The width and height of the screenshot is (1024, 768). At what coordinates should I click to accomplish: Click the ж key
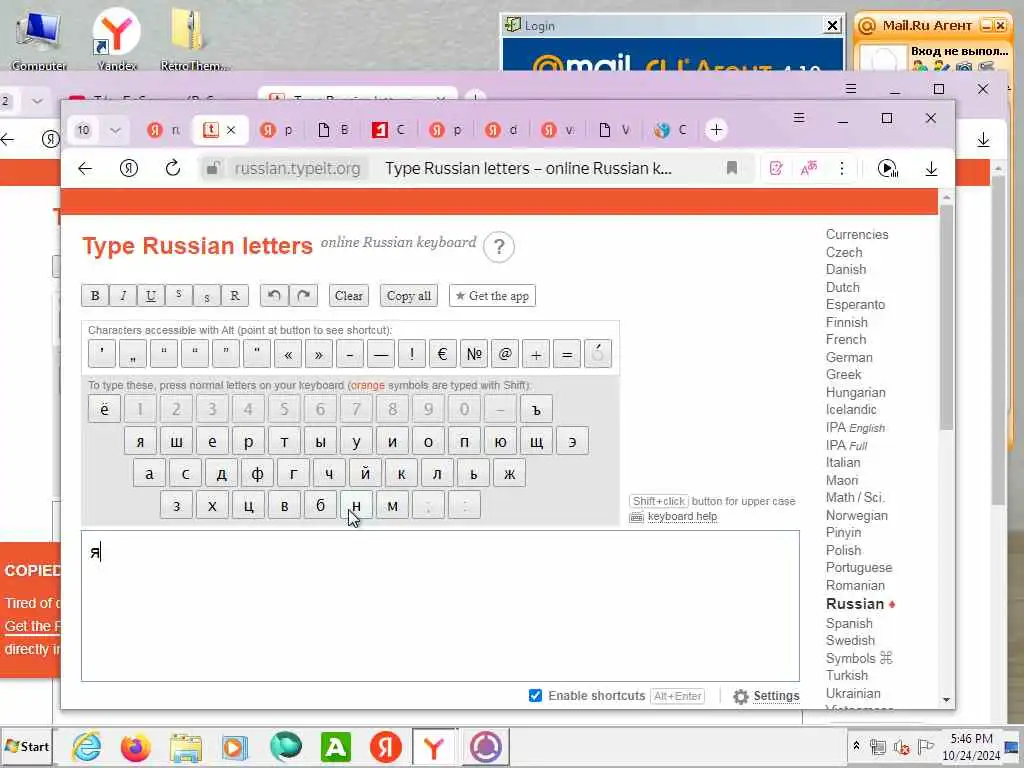509,473
